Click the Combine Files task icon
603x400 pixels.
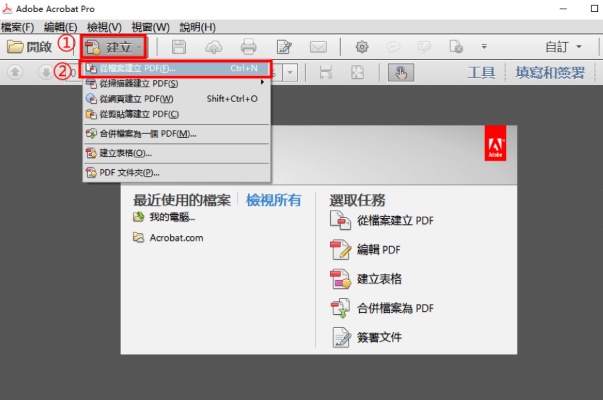coord(340,308)
